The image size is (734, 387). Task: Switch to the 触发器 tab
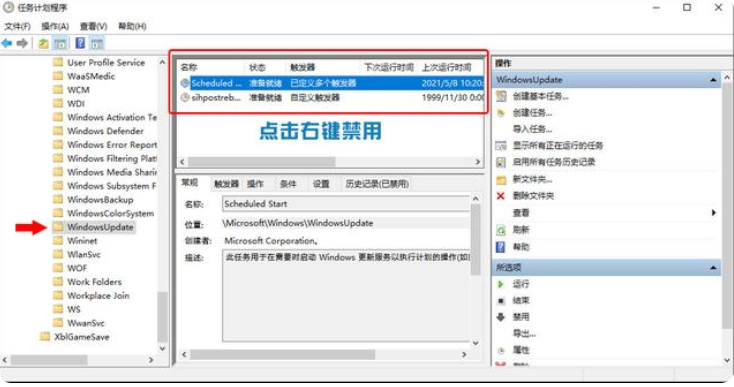[x=227, y=184]
